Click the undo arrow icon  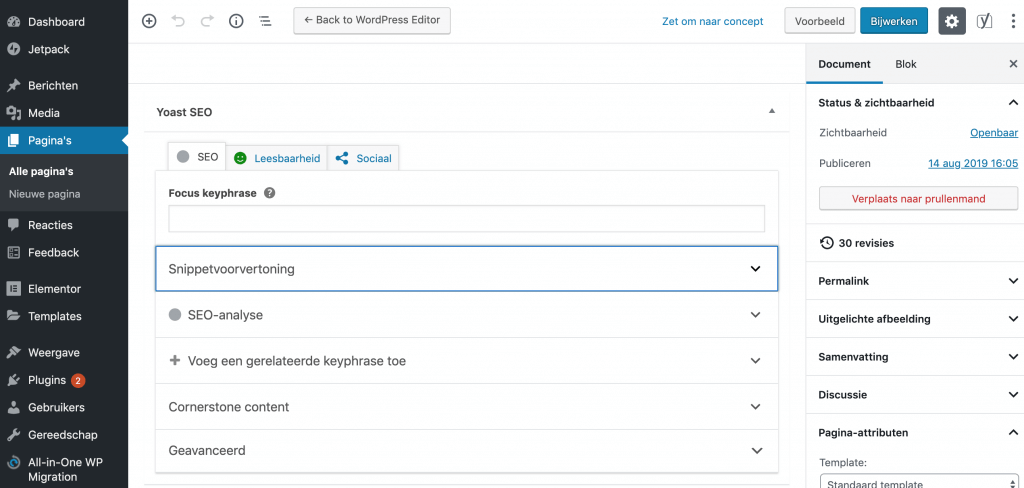[x=178, y=21]
